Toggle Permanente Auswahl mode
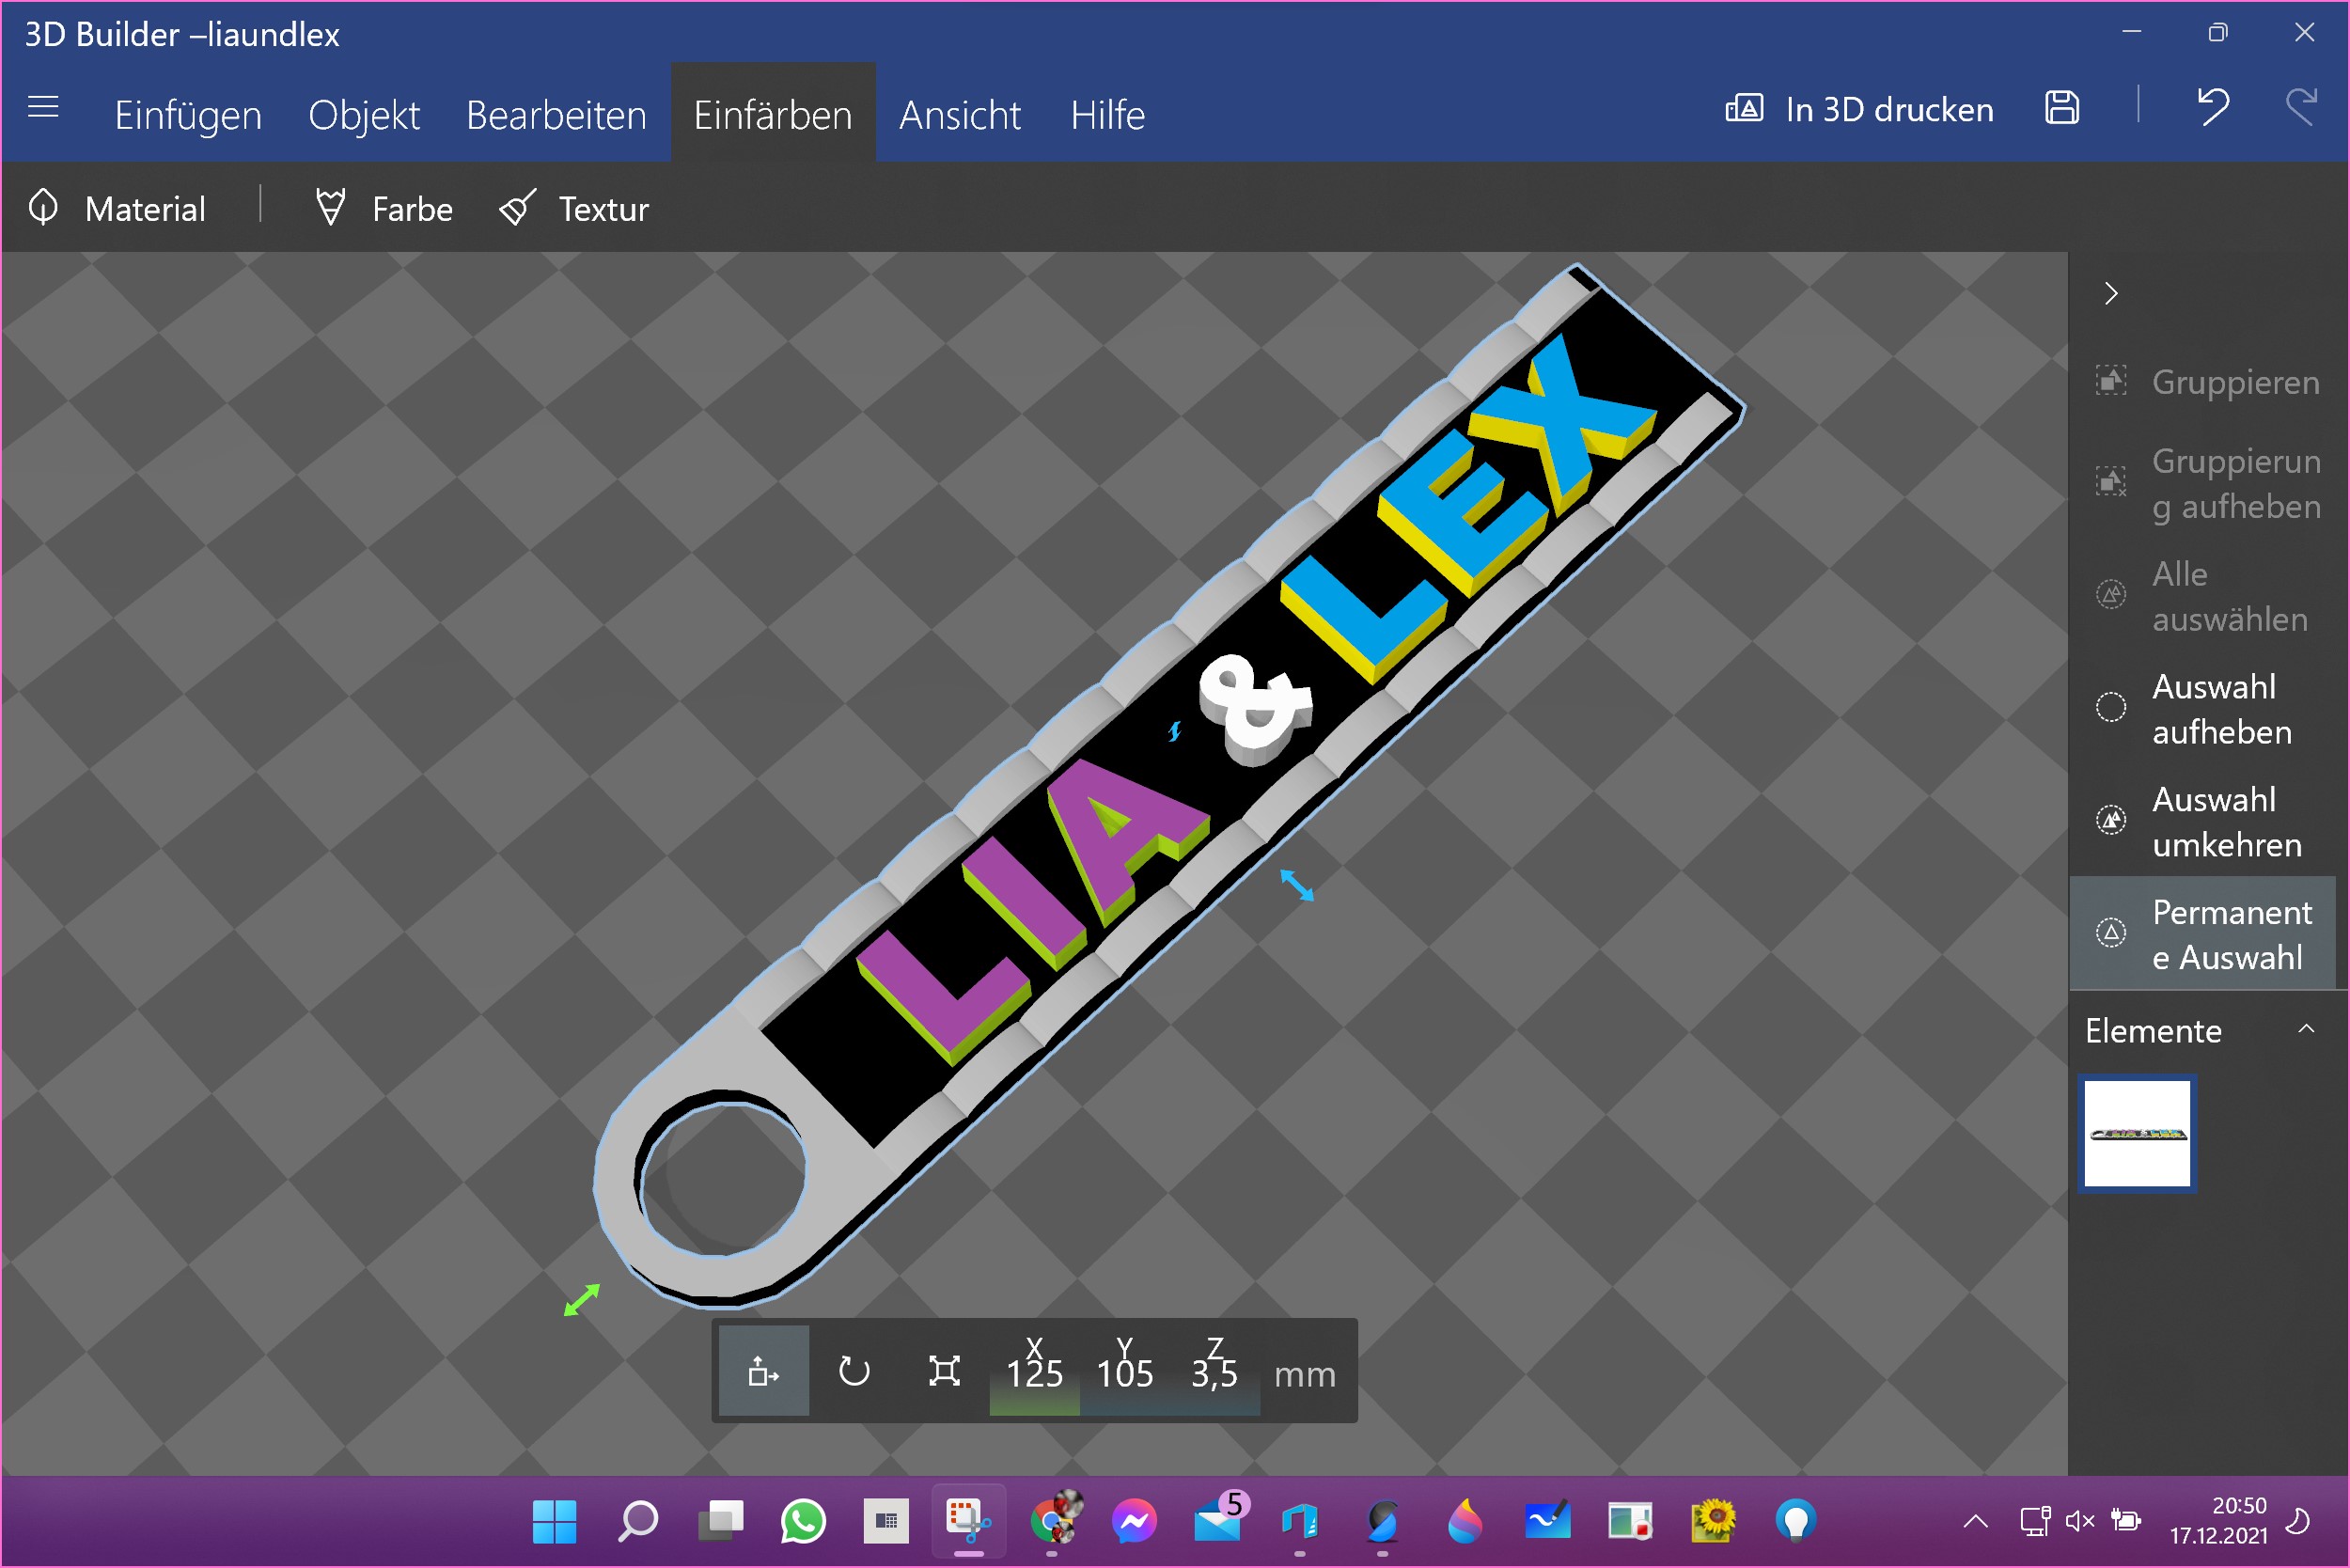This screenshot has width=2350, height=1568. point(2203,934)
